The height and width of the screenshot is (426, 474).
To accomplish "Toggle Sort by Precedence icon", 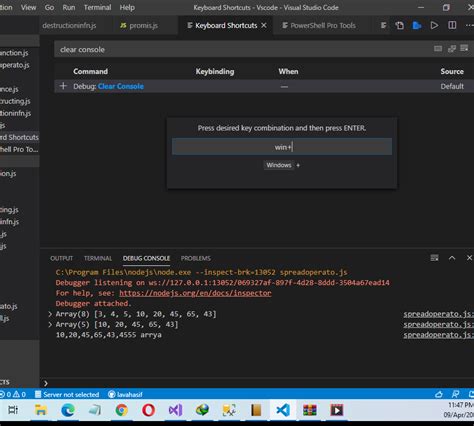I will tap(452, 49).
